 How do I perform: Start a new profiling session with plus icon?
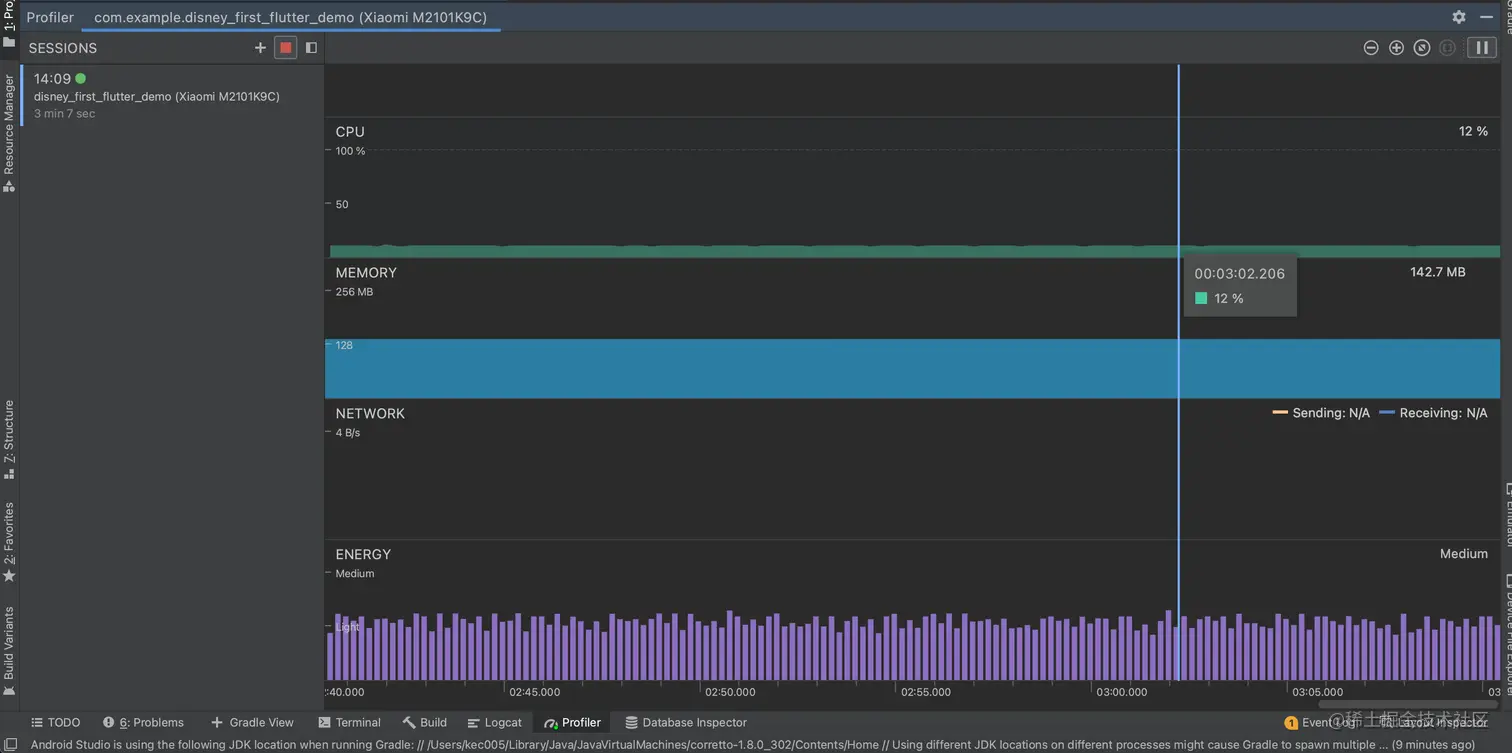click(x=260, y=47)
